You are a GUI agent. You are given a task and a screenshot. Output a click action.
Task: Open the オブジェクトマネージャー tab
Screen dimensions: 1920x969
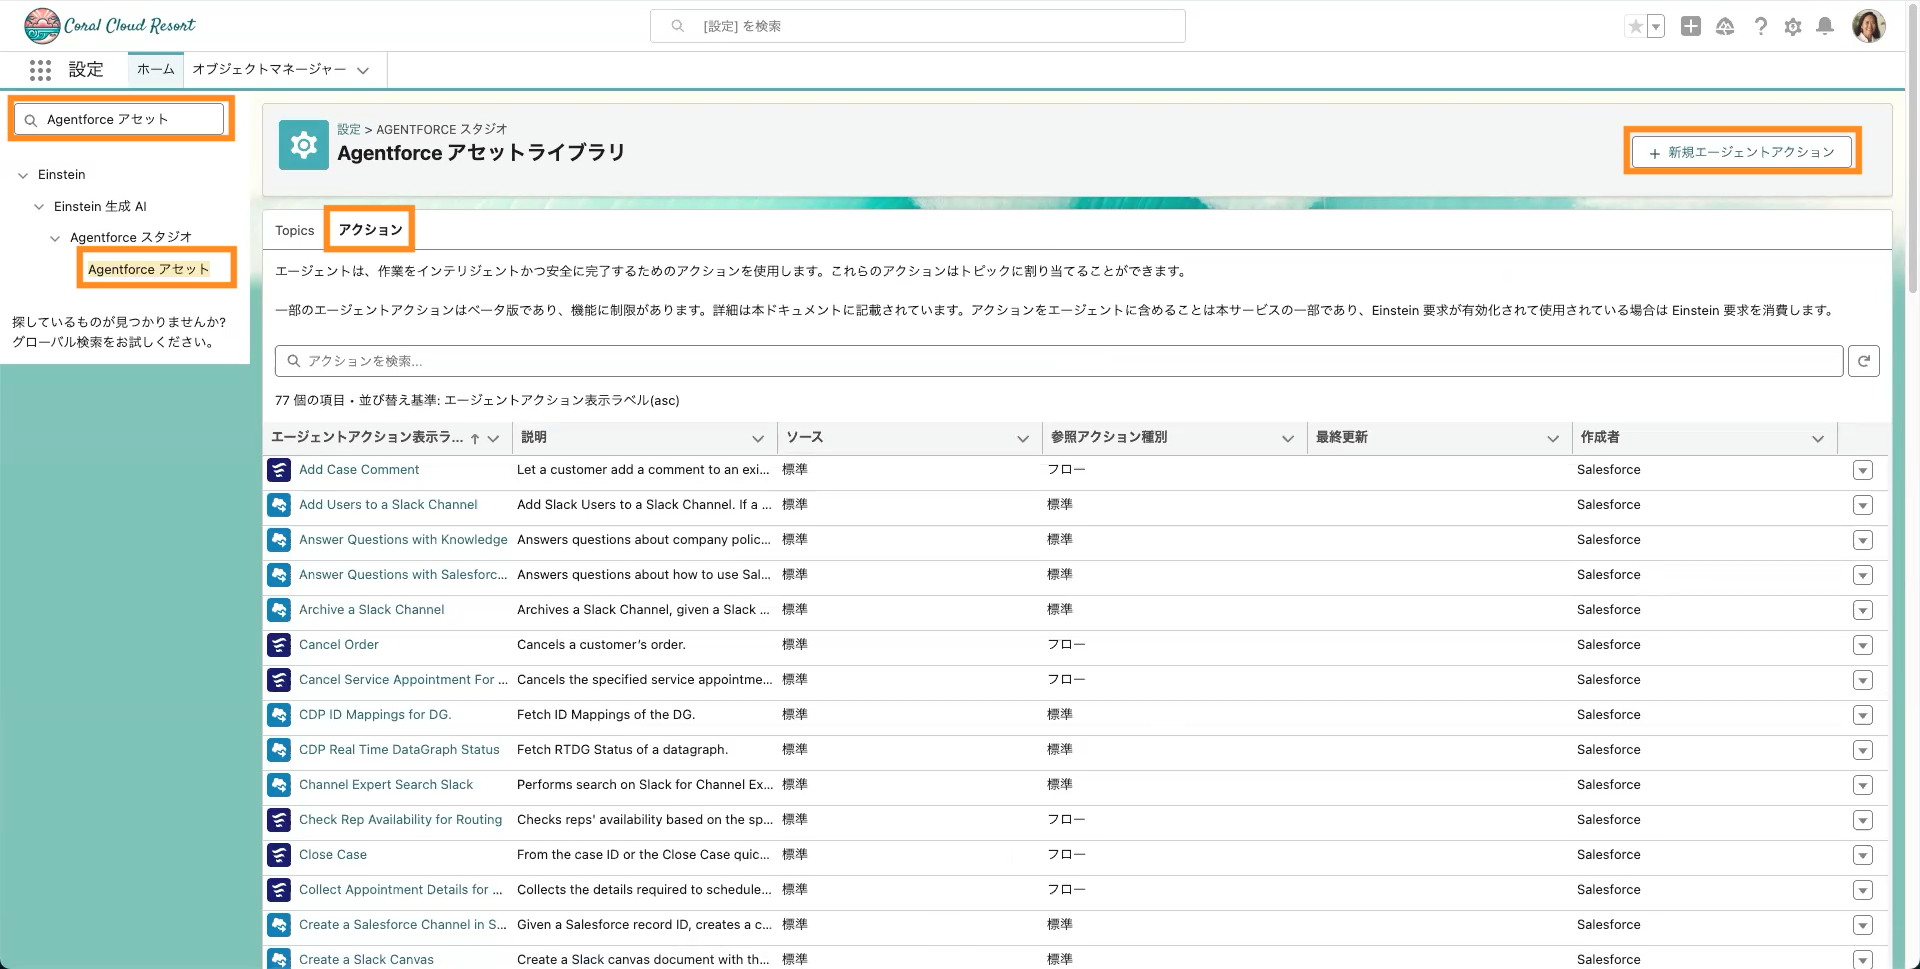pos(269,70)
